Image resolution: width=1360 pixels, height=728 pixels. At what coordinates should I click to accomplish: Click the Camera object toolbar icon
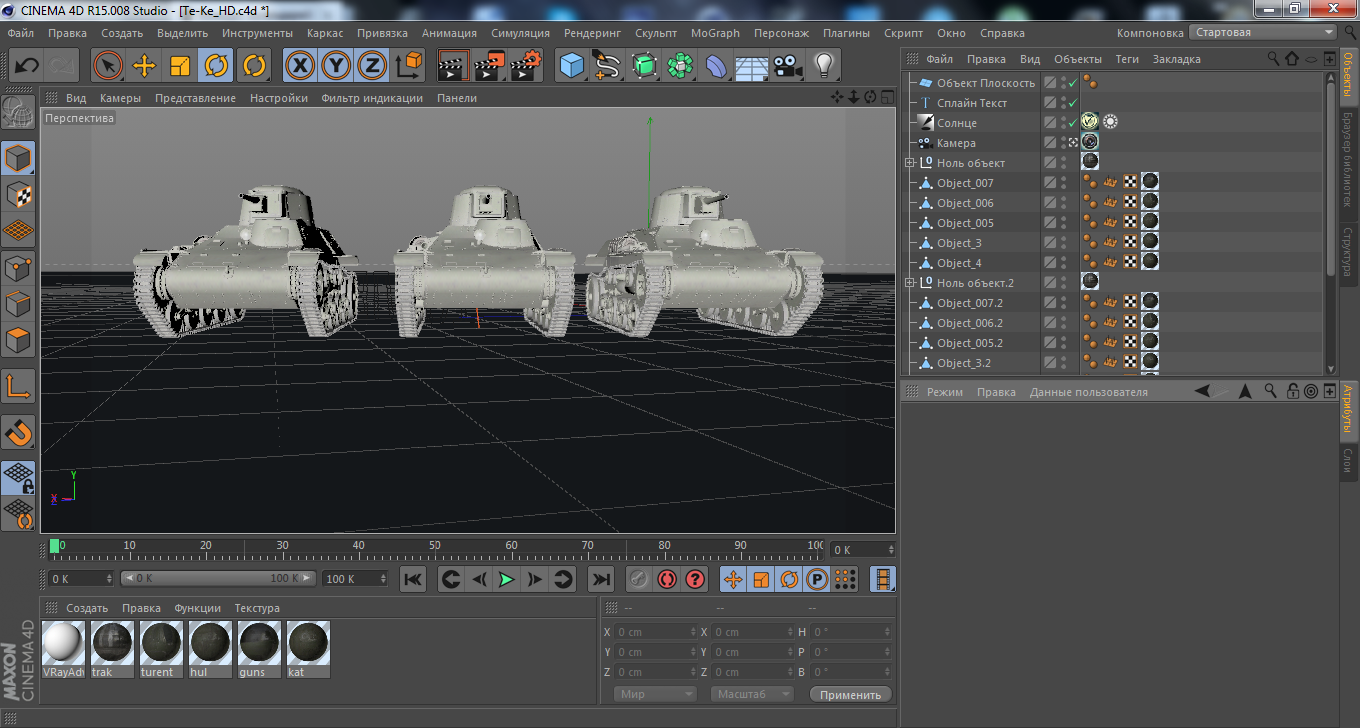pyautogui.click(x=788, y=66)
